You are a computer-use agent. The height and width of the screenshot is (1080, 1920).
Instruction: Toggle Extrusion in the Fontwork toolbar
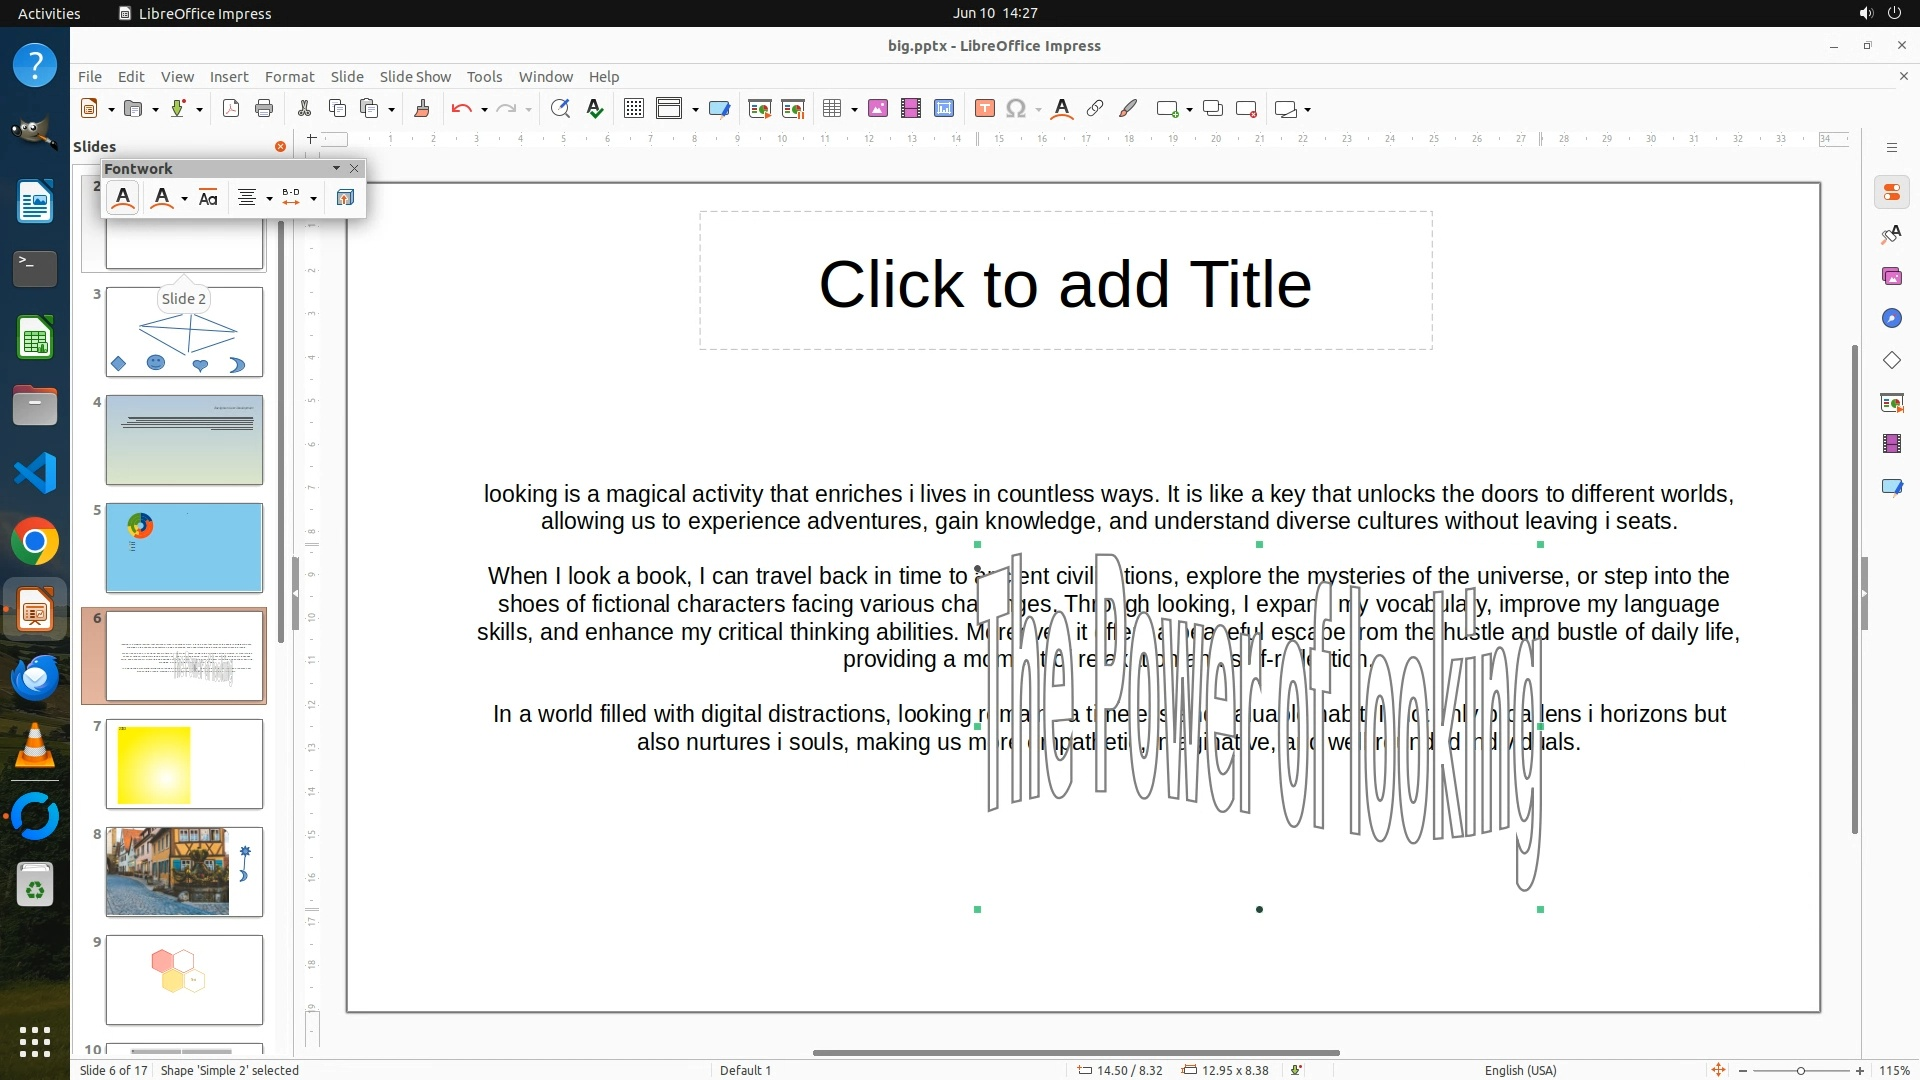tap(345, 198)
